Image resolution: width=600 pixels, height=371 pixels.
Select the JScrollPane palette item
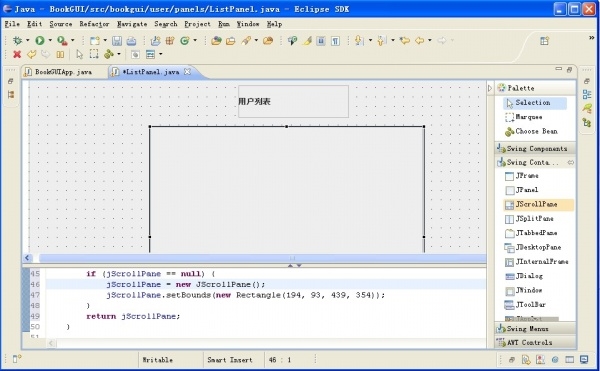(538, 205)
